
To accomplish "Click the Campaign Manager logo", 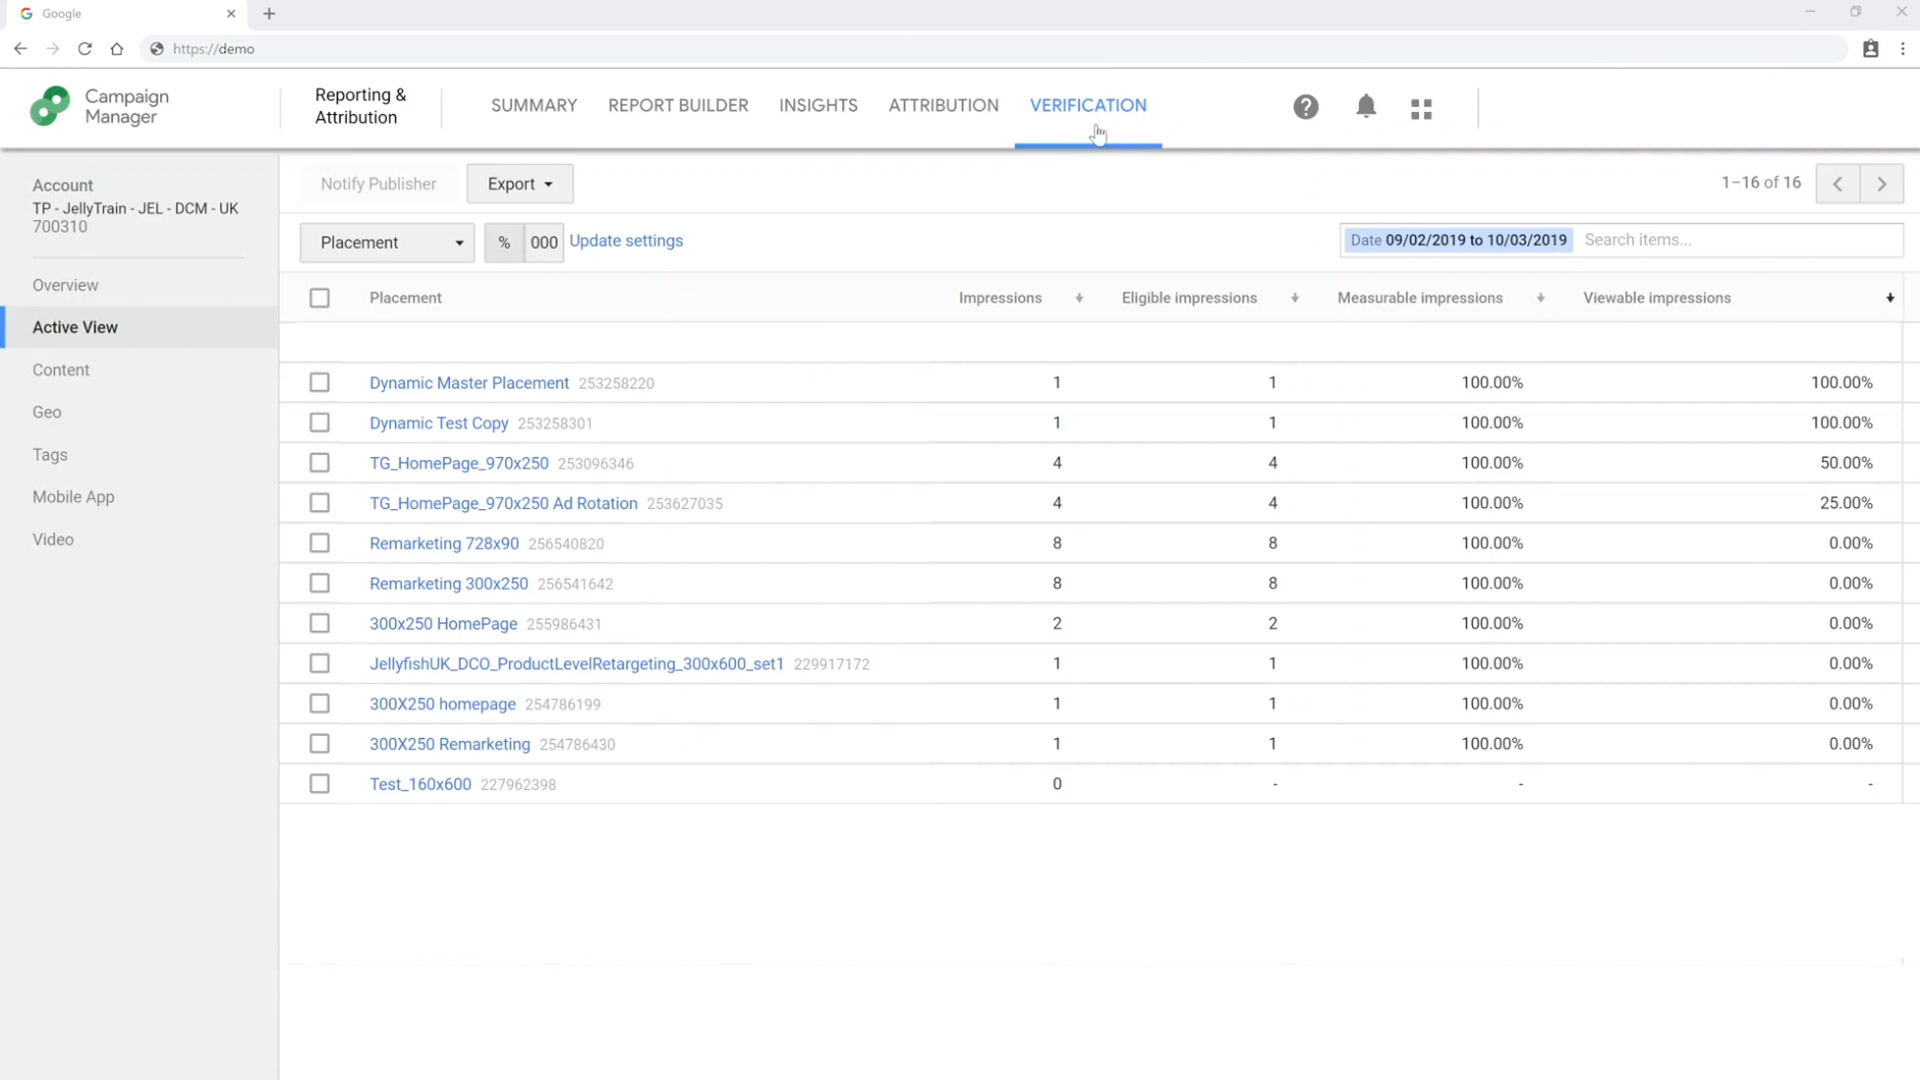I will (50, 106).
